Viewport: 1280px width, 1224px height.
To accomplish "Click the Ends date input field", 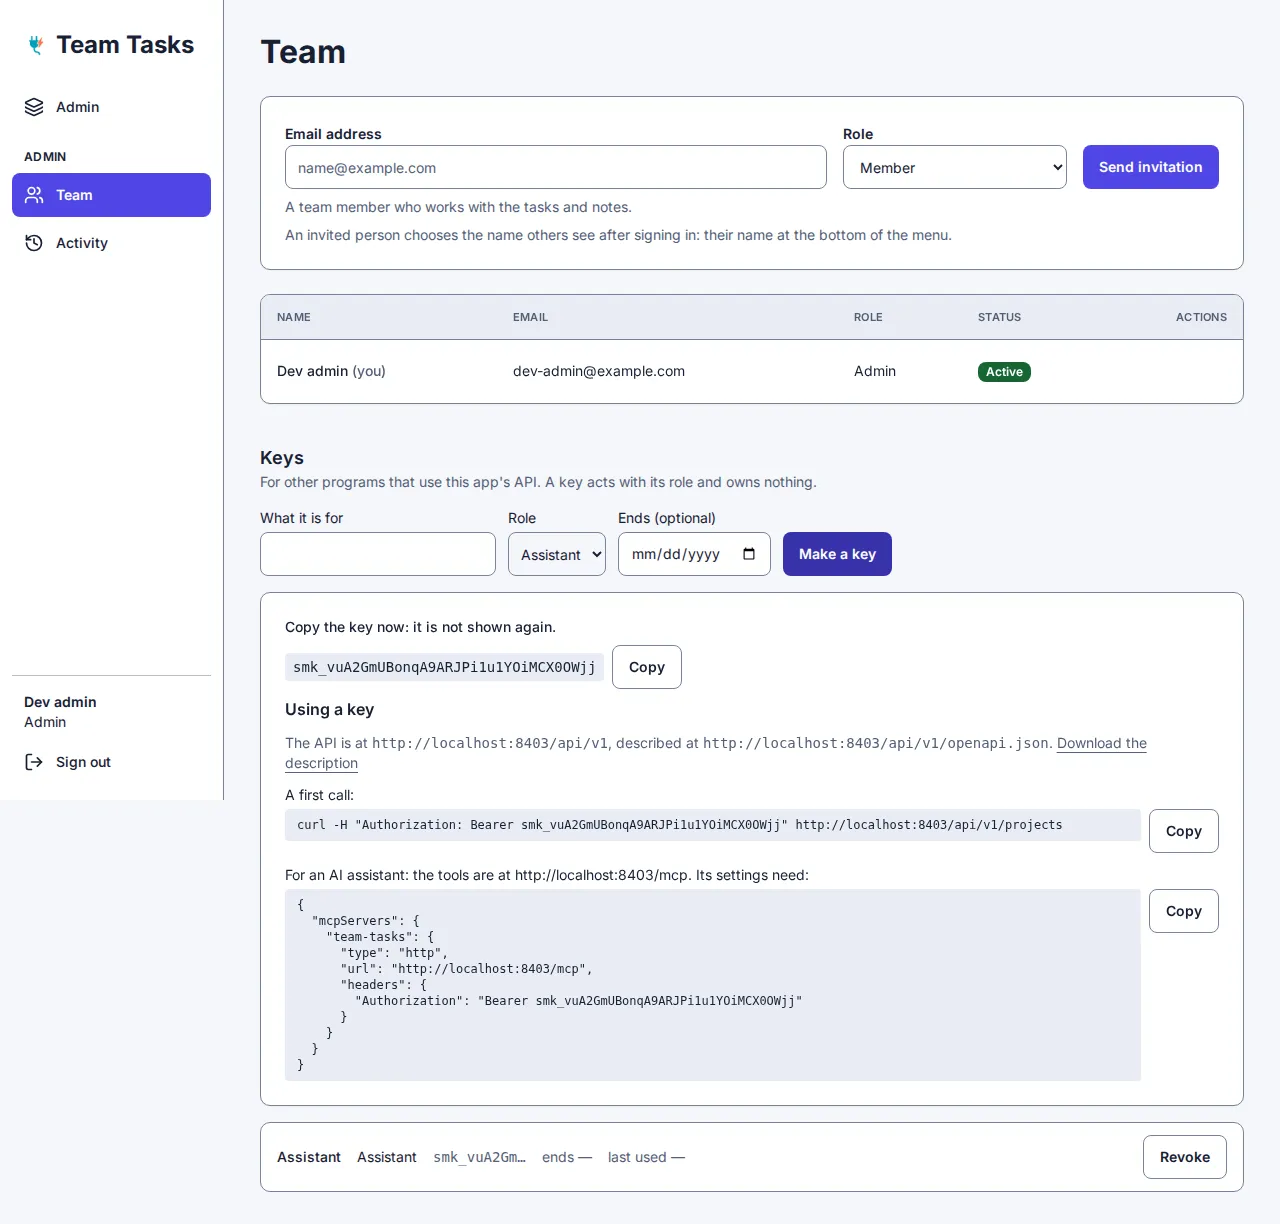I will tap(694, 554).
